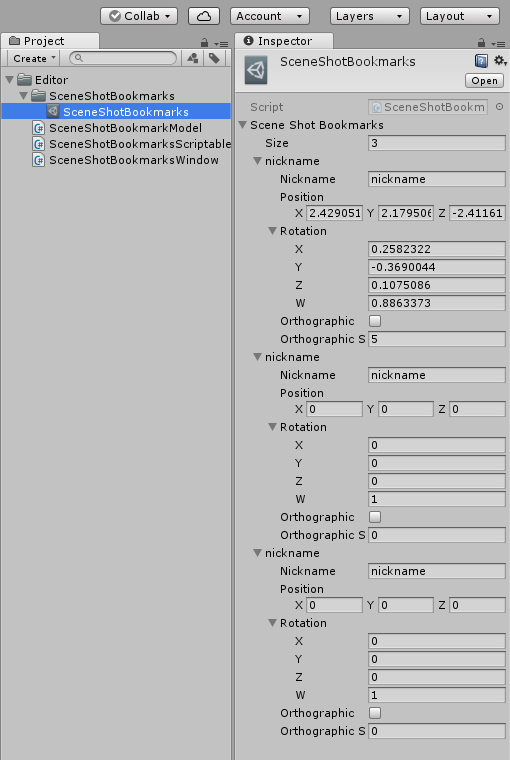Click third bookmark Nickname field
This screenshot has height=760, width=510.
pyautogui.click(x=436, y=570)
